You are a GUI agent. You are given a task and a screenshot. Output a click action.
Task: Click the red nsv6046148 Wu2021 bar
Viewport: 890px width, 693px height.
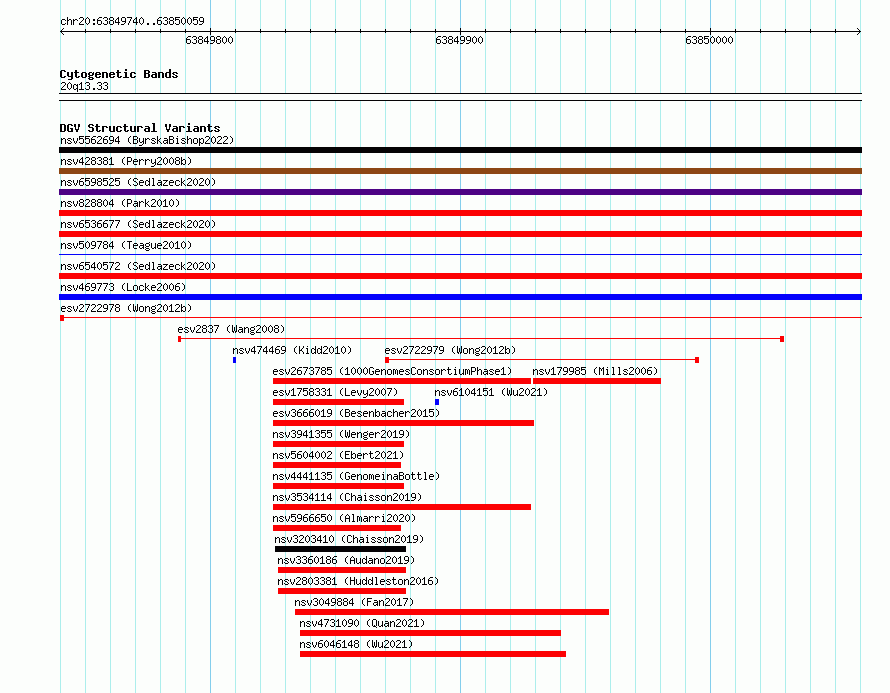click(433, 654)
